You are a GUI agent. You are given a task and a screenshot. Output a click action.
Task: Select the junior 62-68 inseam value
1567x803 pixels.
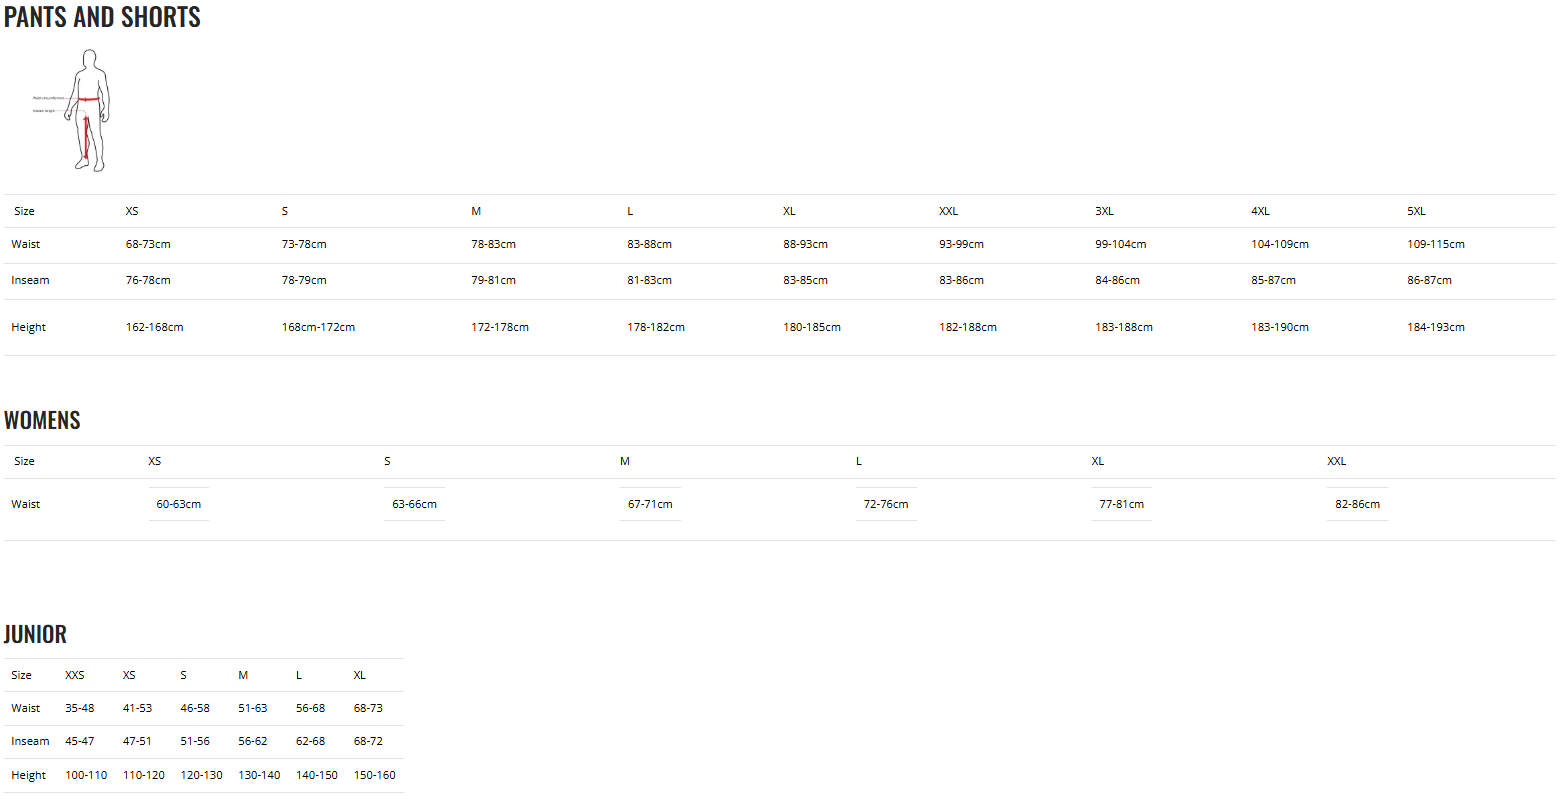coord(310,741)
